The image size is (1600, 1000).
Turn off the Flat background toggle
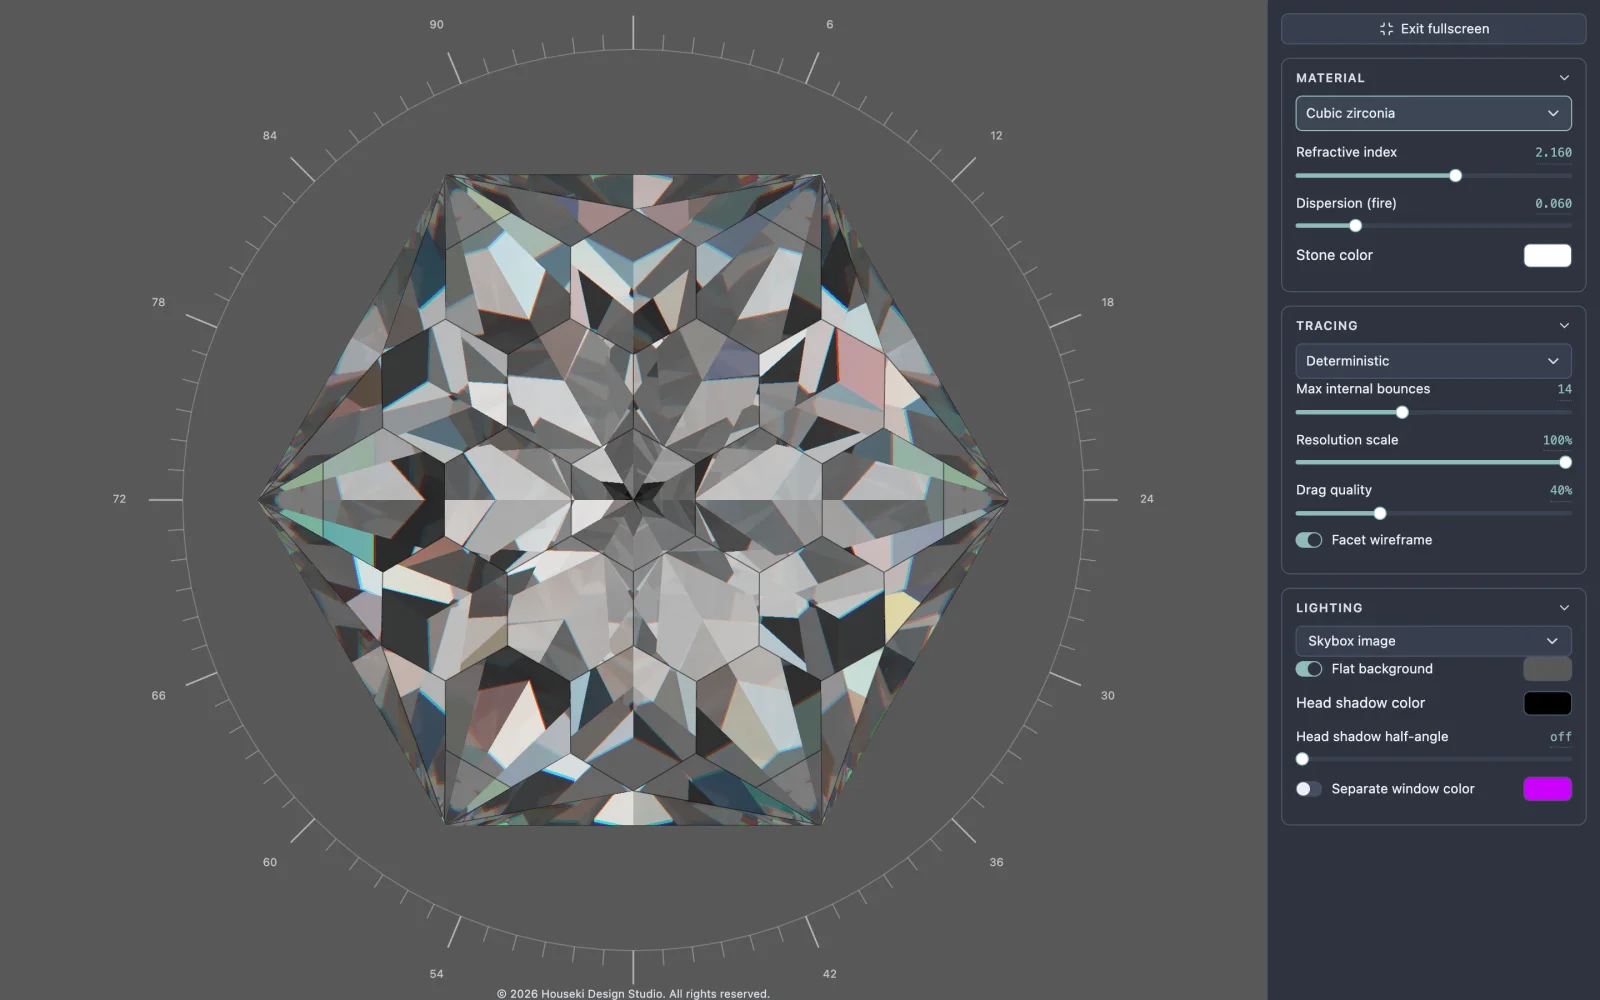(1308, 669)
